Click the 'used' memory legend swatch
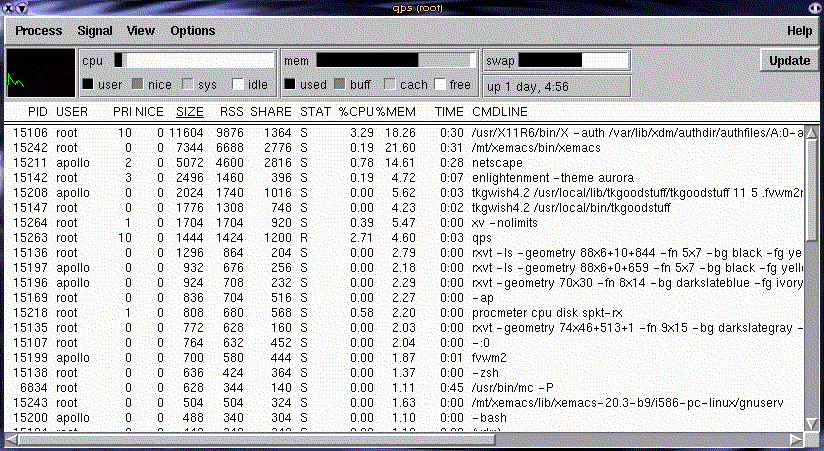The image size is (824, 451). pyautogui.click(x=291, y=85)
